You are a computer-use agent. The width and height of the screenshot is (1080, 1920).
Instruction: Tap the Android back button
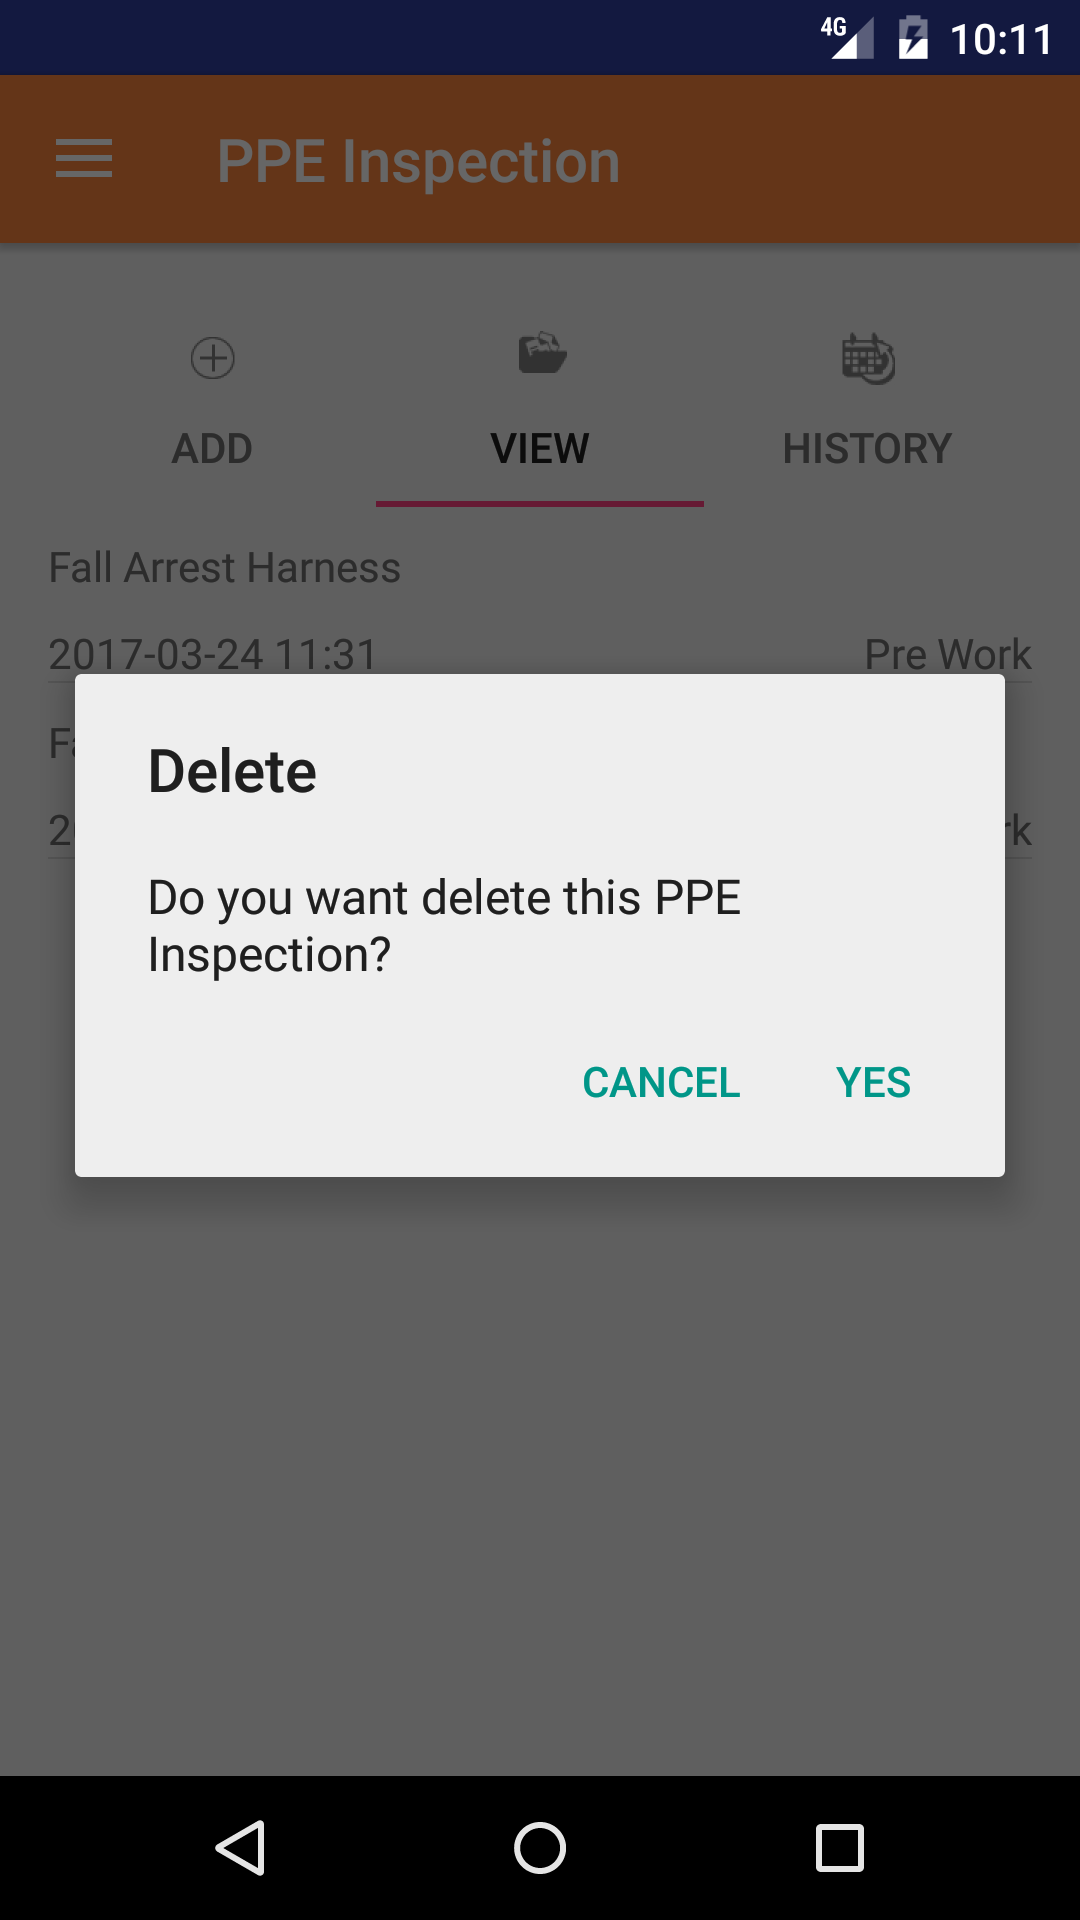240,1847
